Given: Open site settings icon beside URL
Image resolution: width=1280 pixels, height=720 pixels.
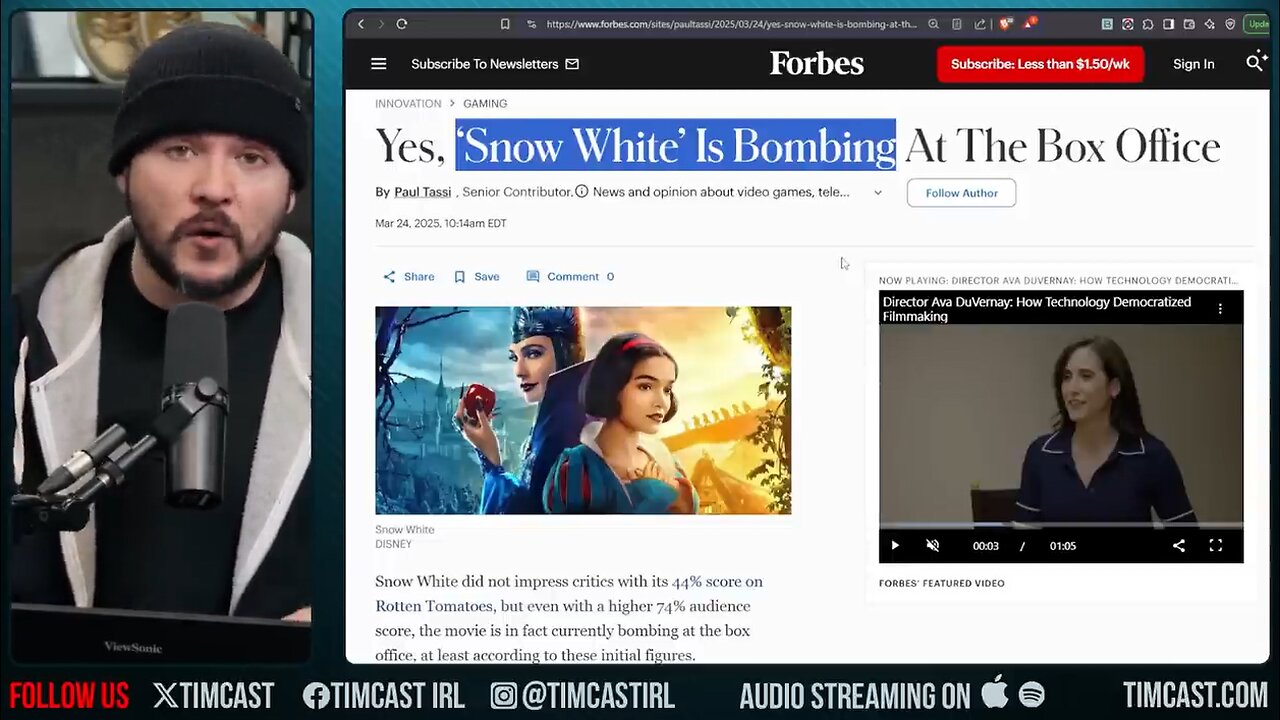Looking at the screenshot, I should (x=530, y=24).
